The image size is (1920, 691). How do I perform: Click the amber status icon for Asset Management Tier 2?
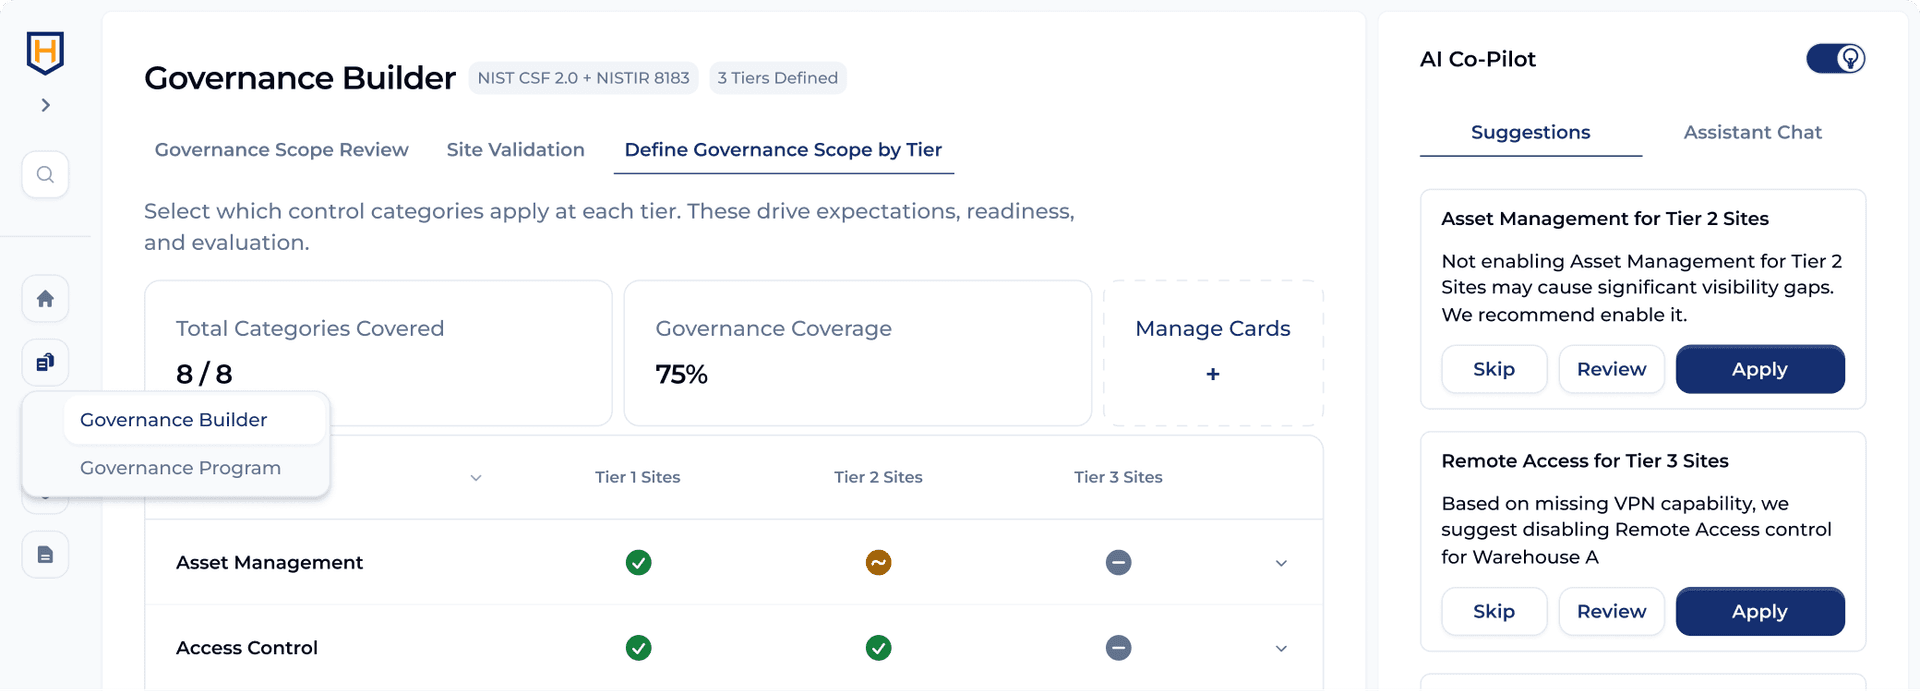[878, 563]
